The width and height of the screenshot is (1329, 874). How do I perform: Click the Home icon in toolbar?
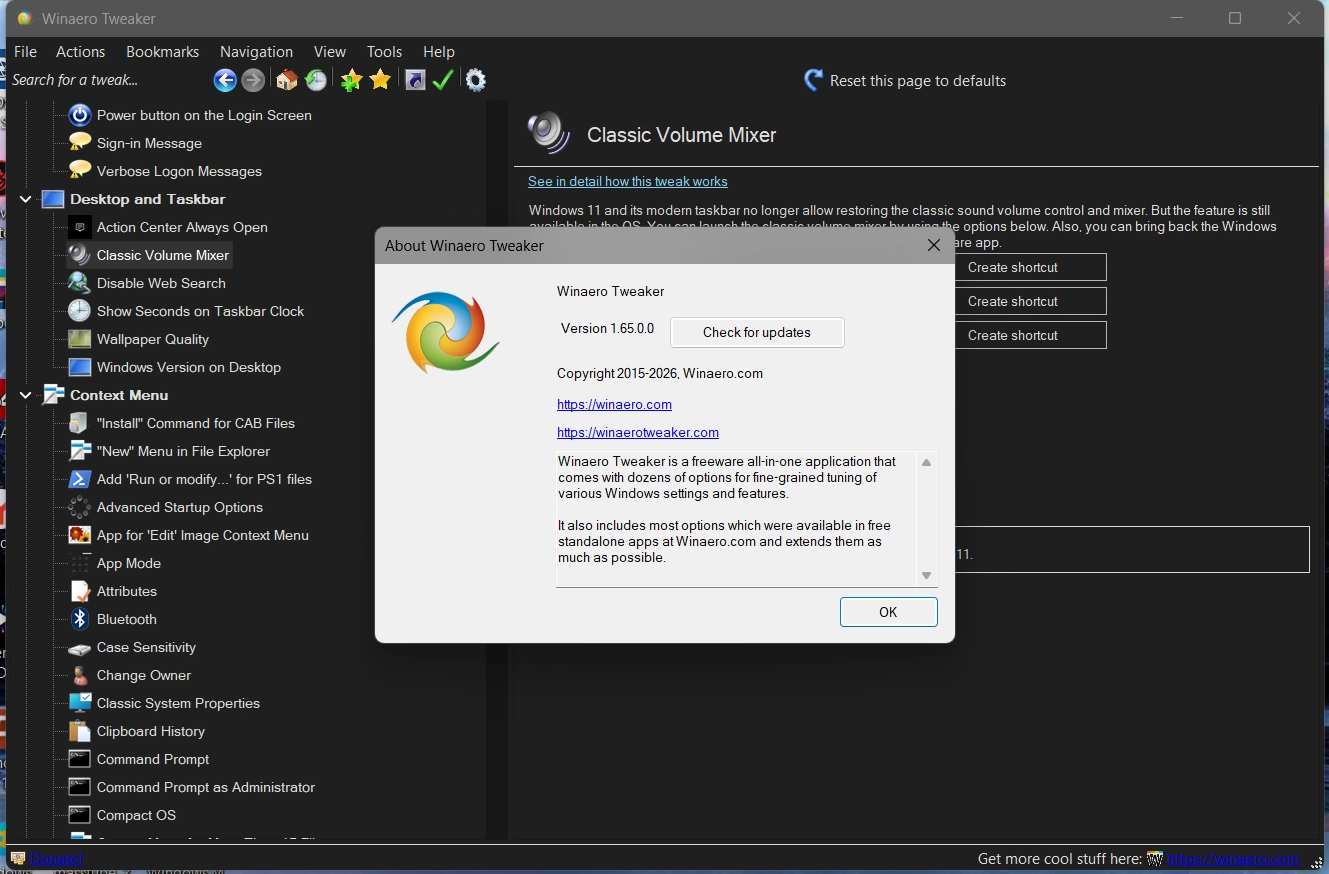287,80
